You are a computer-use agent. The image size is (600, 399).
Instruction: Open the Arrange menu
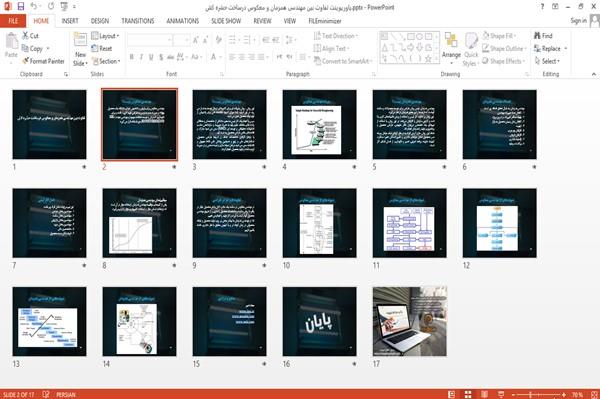451,48
